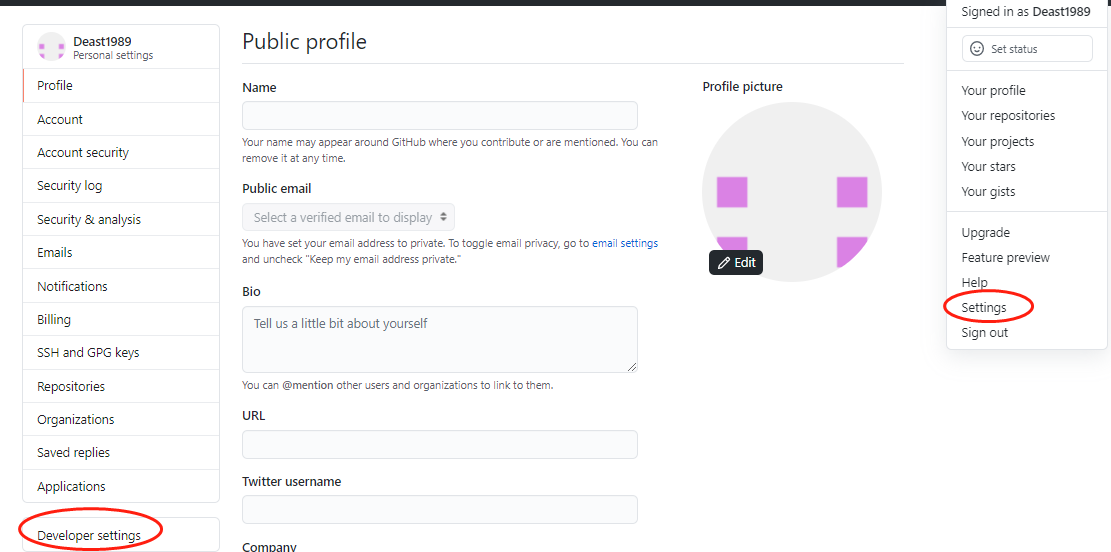This screenshot has width=1111, height=552.
Task: Select Sign out in the user menu
Action: tap(984, 332)
